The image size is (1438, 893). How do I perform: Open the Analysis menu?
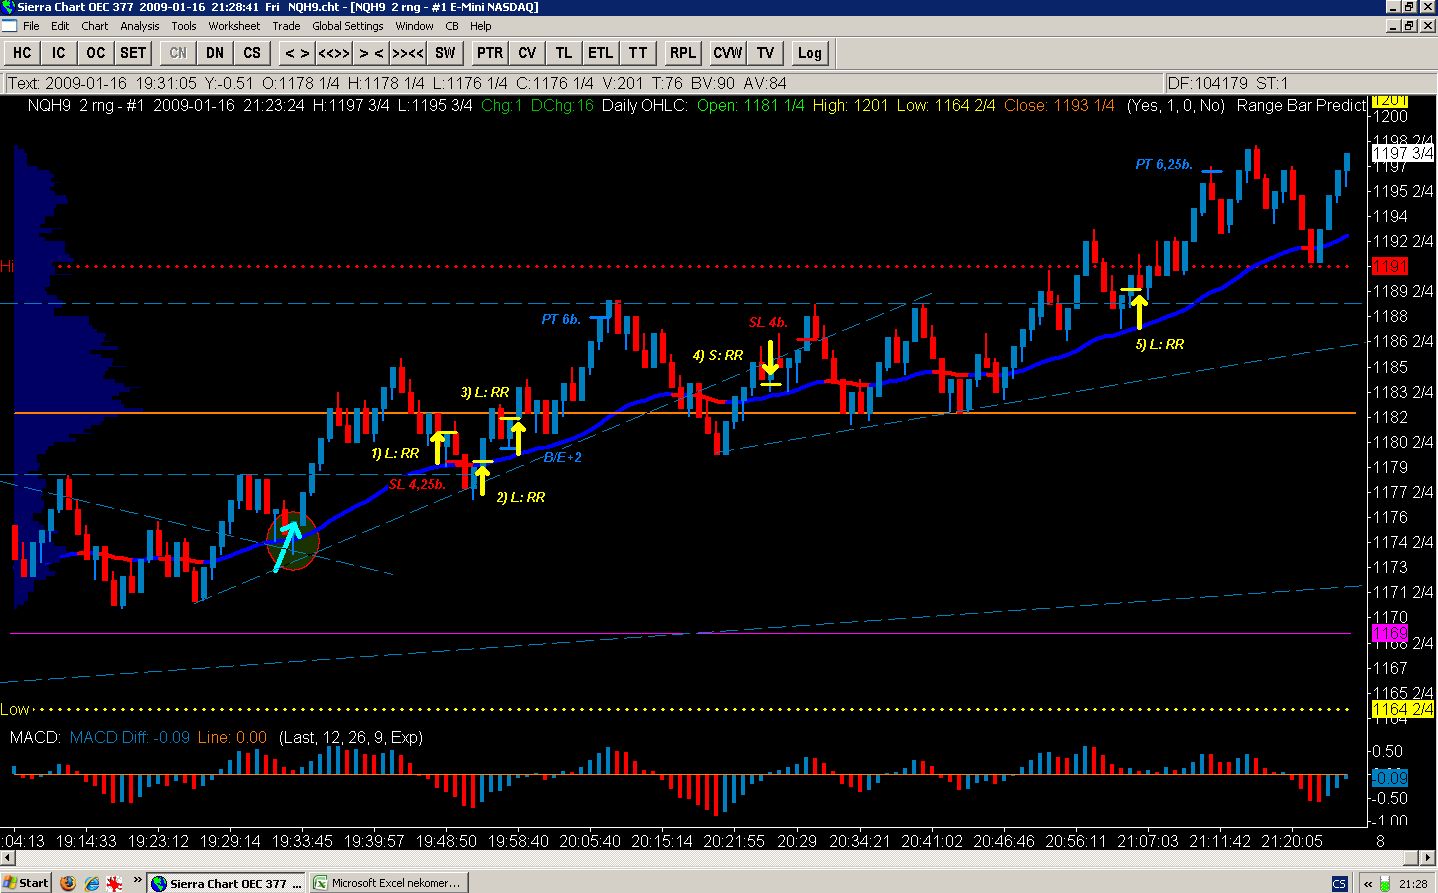[140, 26]
